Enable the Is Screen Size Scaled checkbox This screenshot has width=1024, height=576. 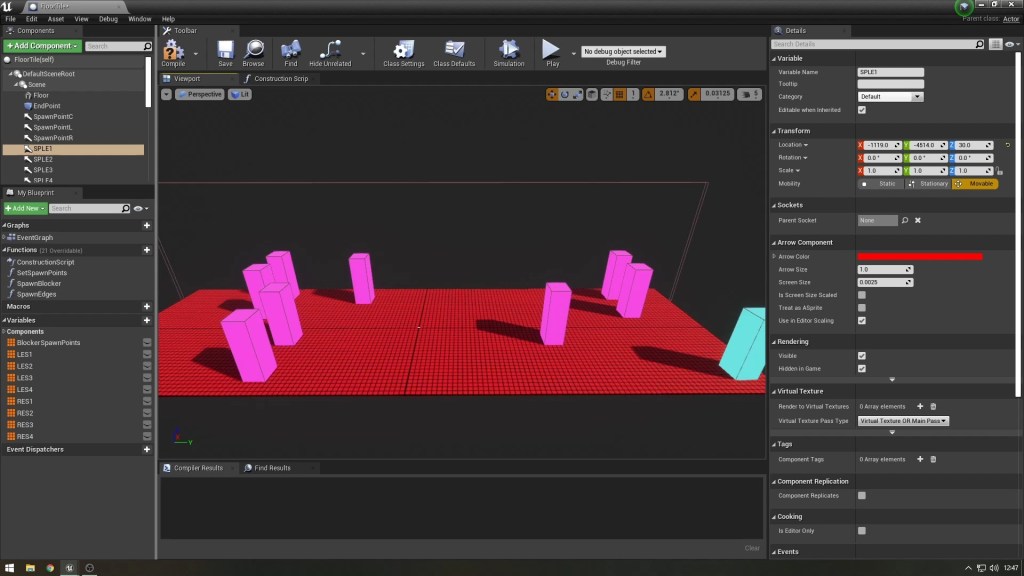pyautogui.click(x=862, y=295)
